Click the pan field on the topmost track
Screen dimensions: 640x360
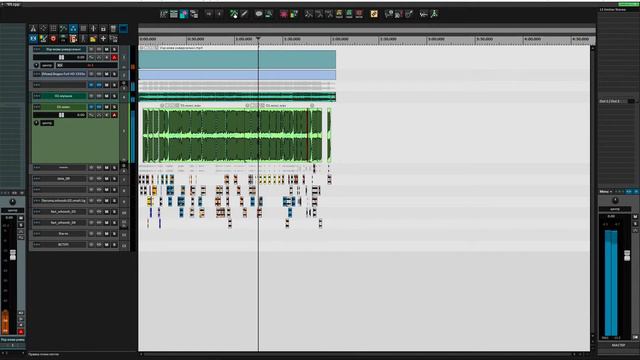[x=47, y=65]
